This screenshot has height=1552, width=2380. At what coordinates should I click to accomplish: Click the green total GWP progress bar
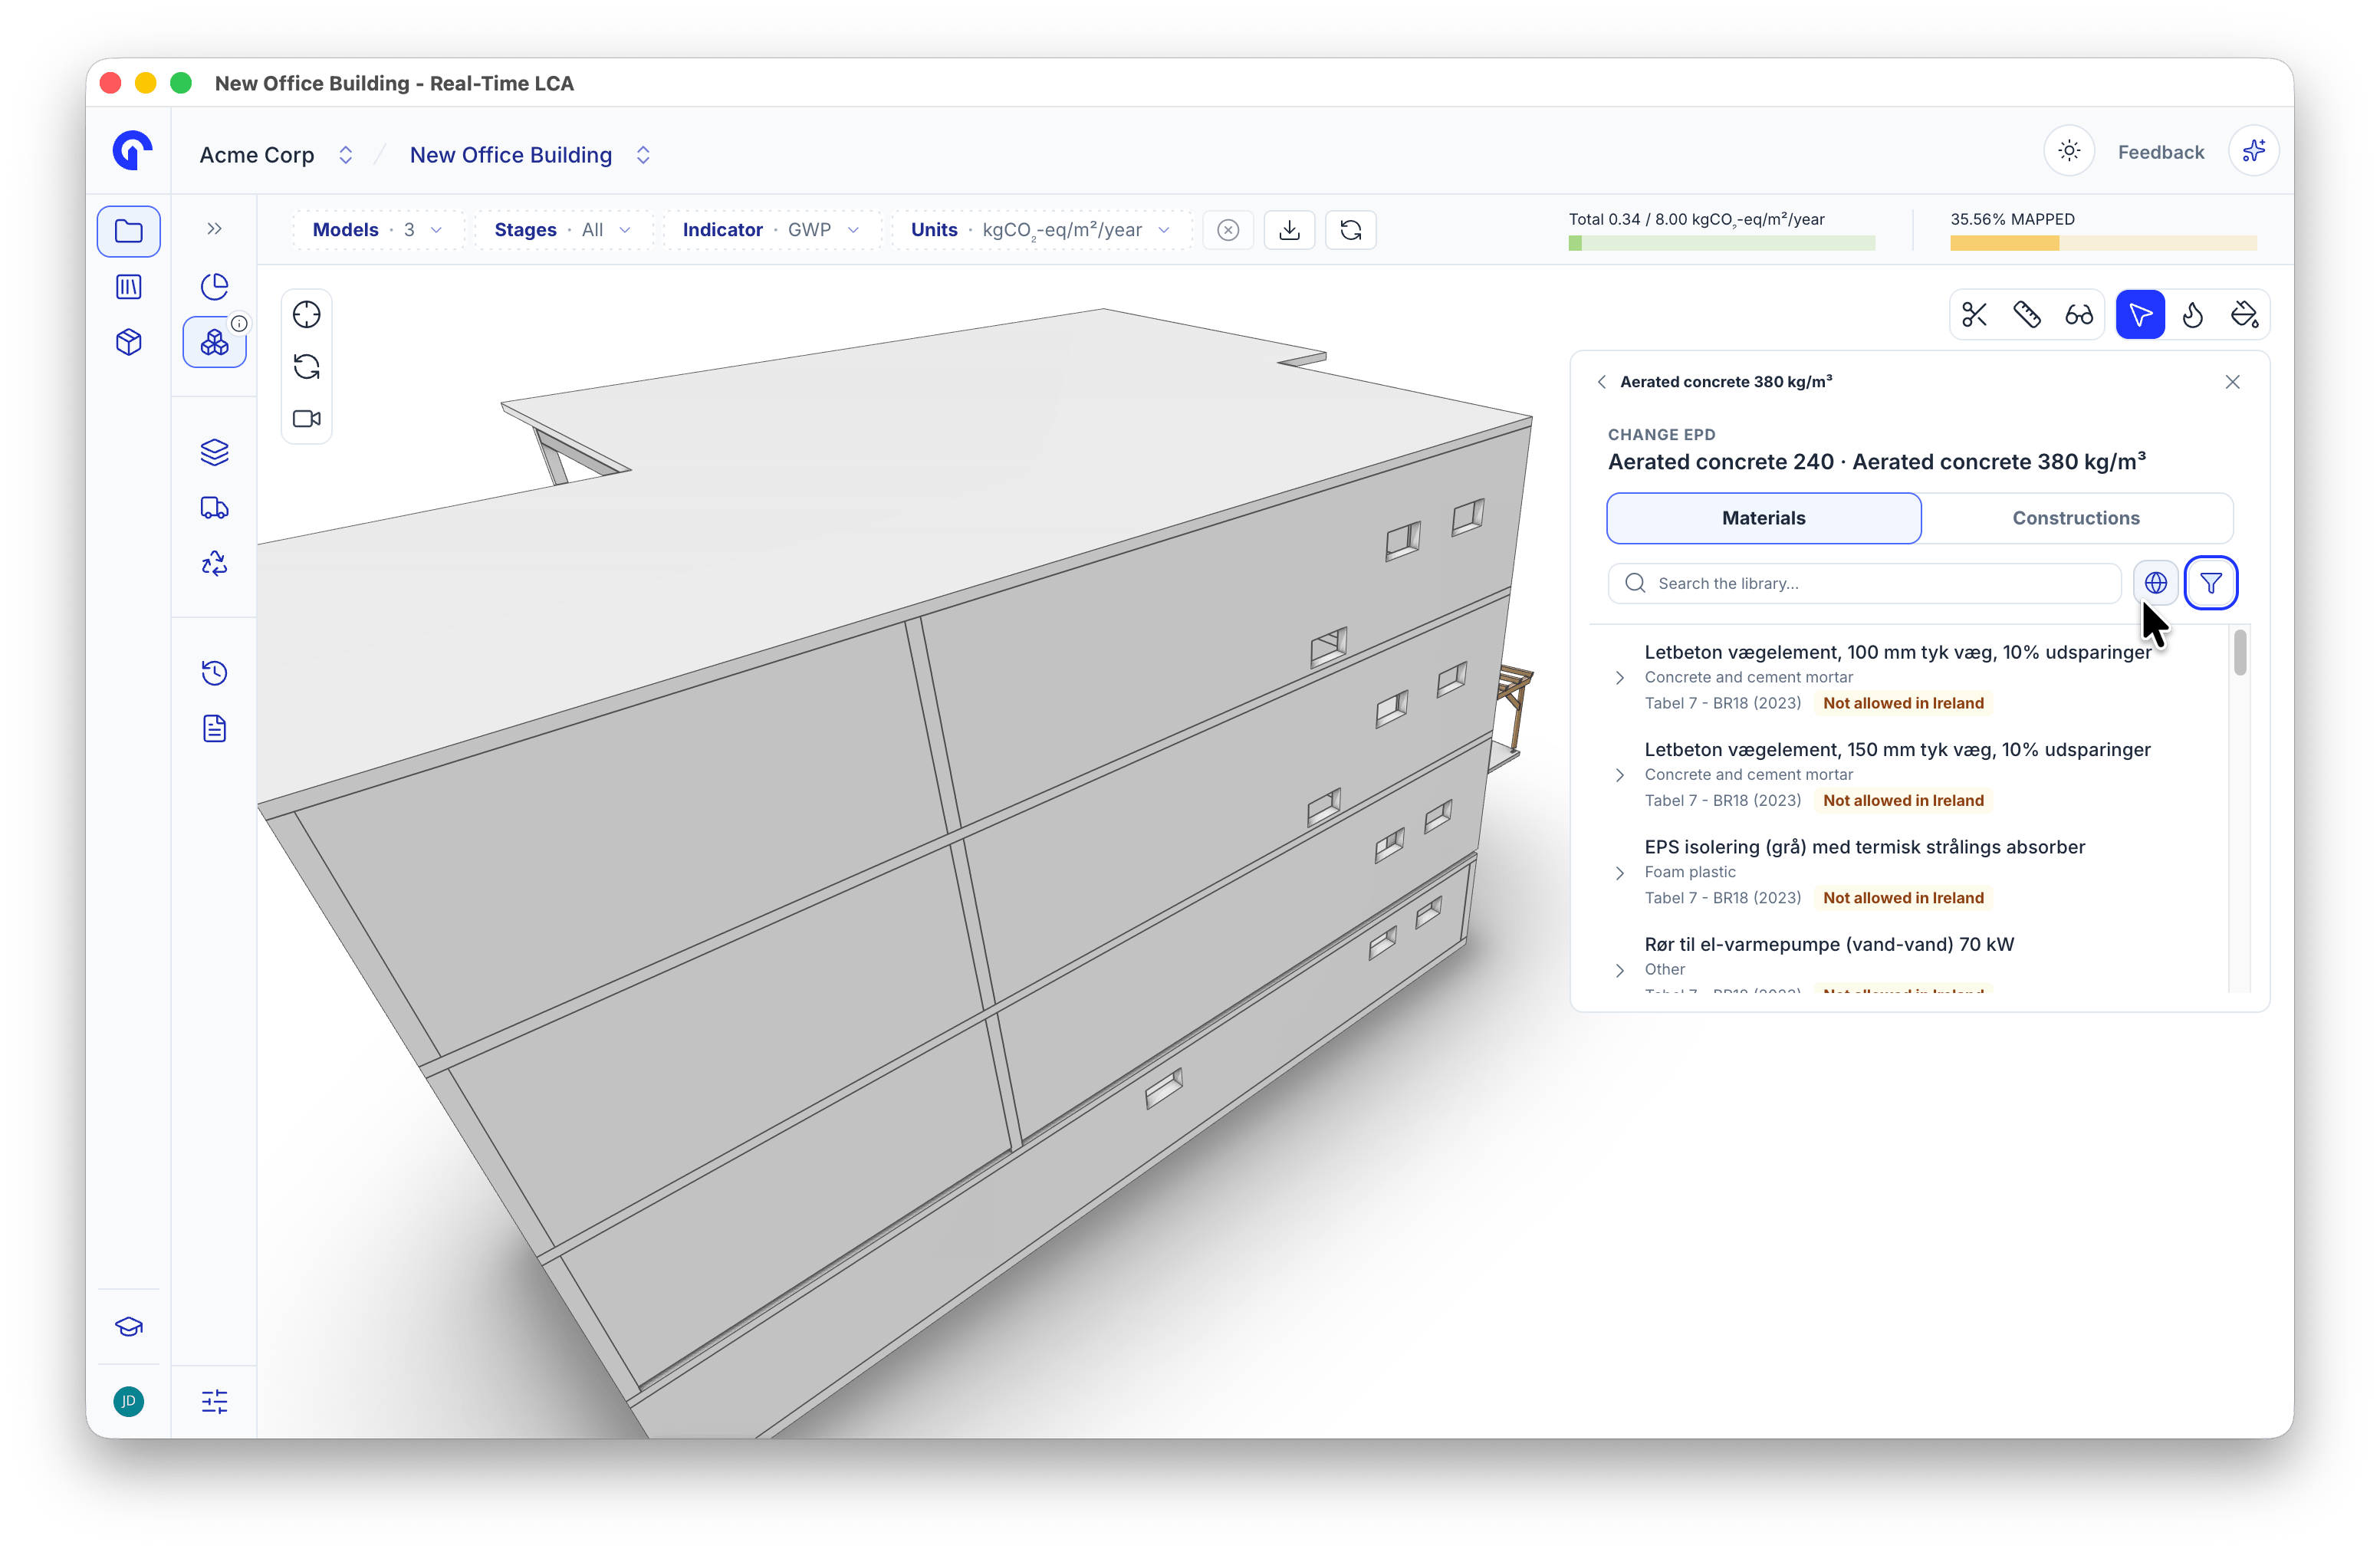pyautogui.click(x=1721, y=243)
